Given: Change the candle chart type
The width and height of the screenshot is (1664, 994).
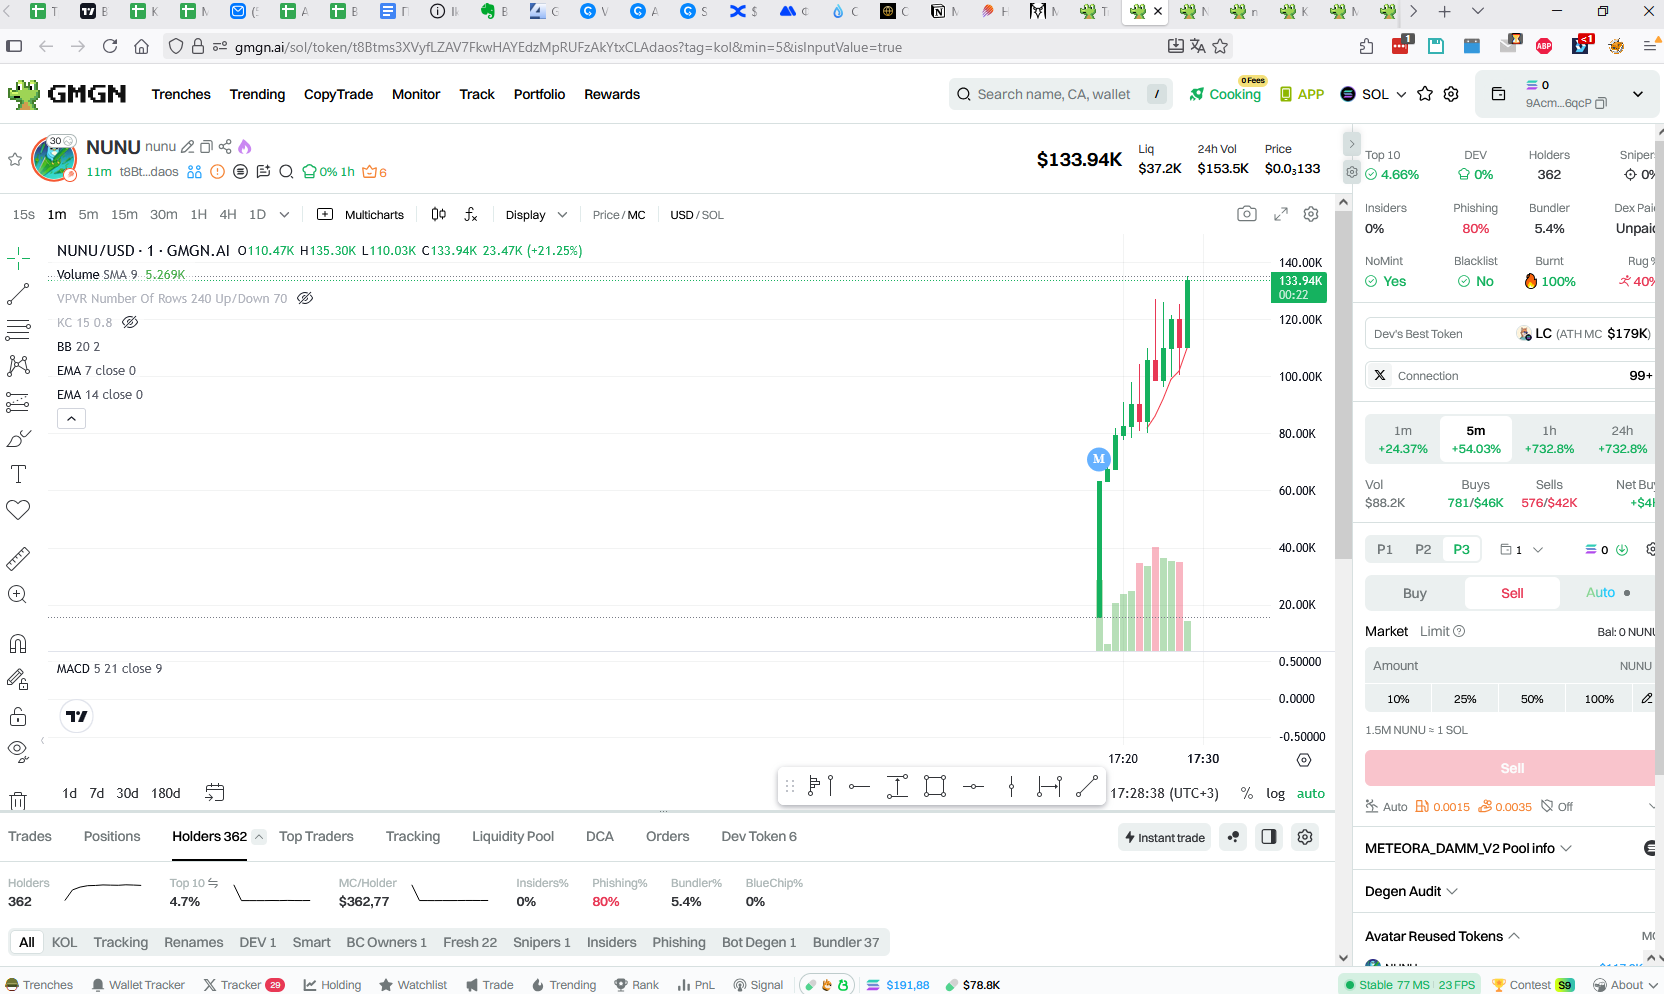Looking at the screenshot, I should coord(438,214).
